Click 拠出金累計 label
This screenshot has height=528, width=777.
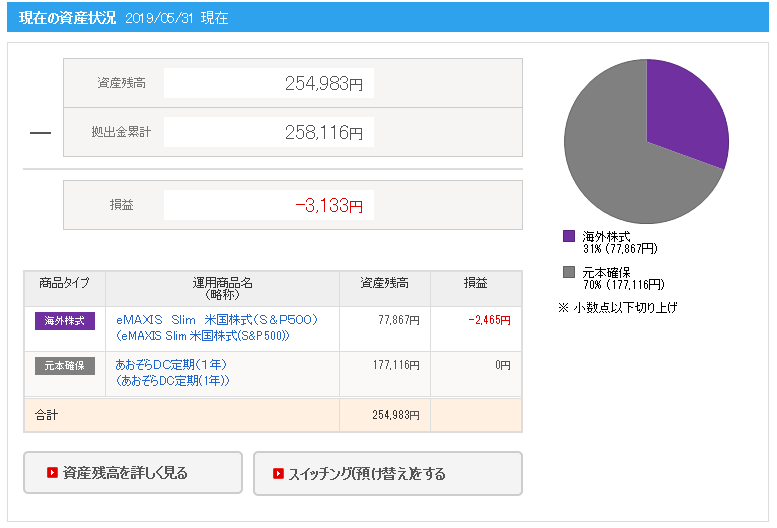[x=121, y=132]
